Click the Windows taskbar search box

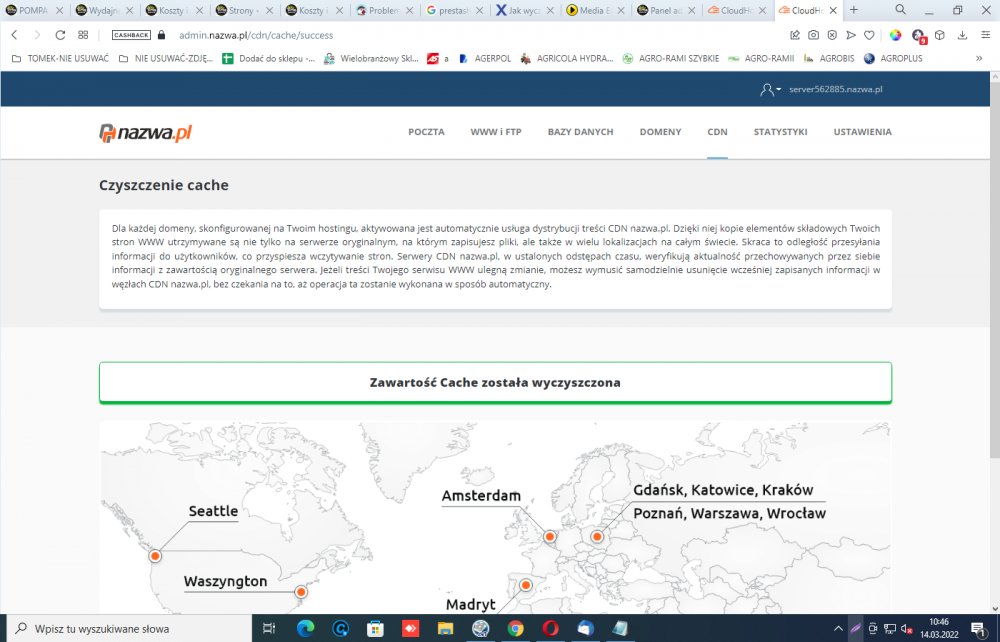pyautogui.click(x=129, y=628)
